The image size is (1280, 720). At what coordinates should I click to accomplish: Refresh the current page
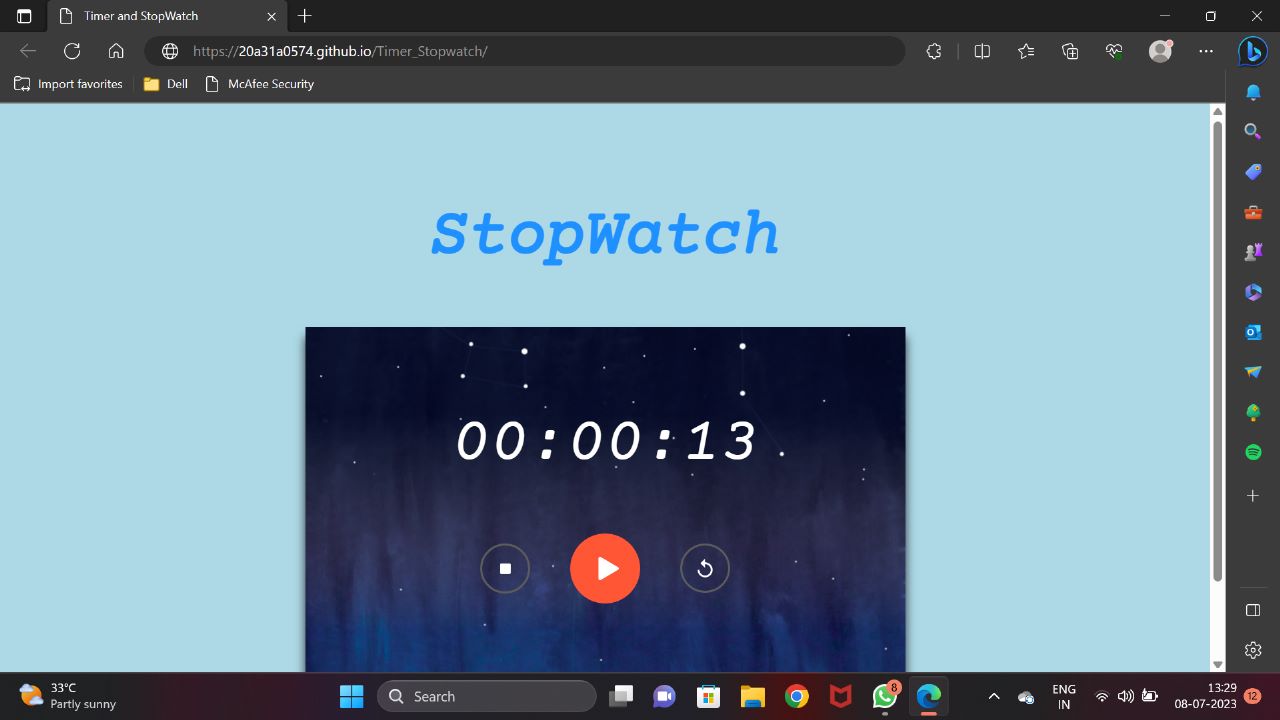tap(72, 51)
